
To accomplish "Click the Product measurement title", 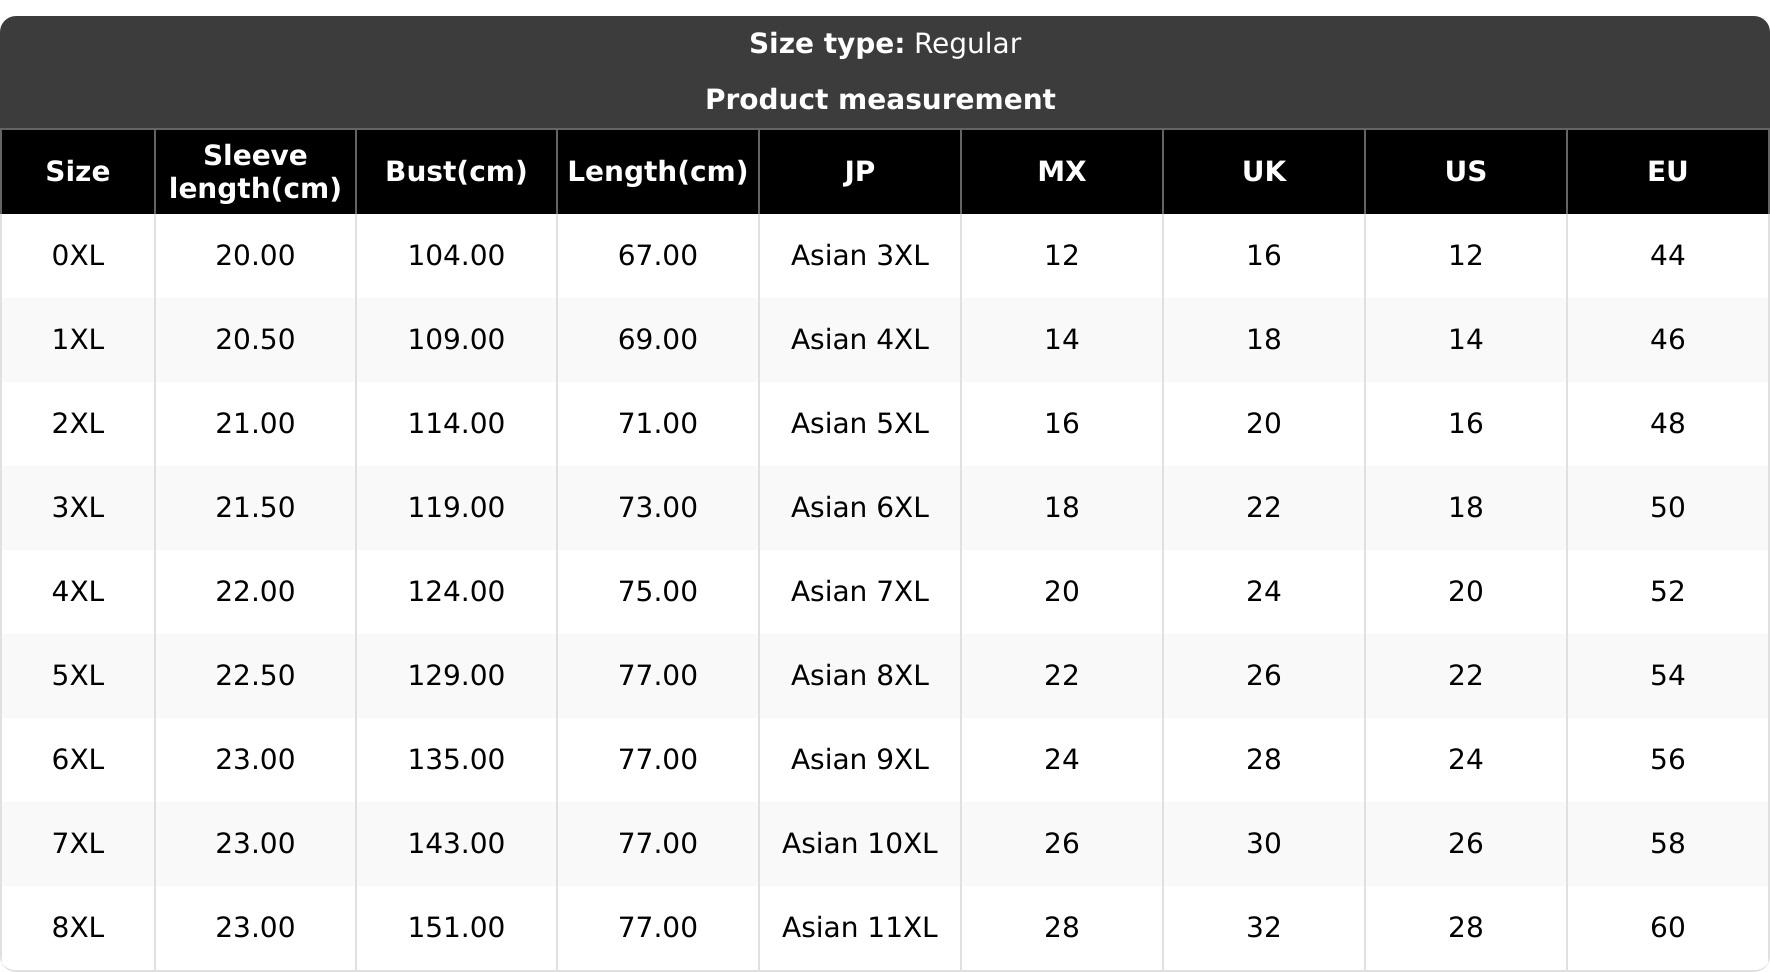I will point(880,100).
